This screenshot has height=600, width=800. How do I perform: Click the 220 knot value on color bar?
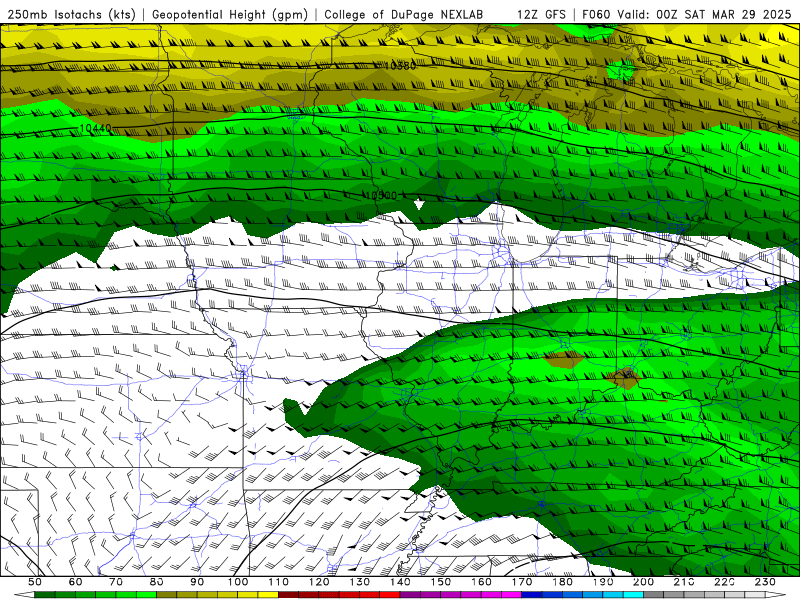pos(724,582)
